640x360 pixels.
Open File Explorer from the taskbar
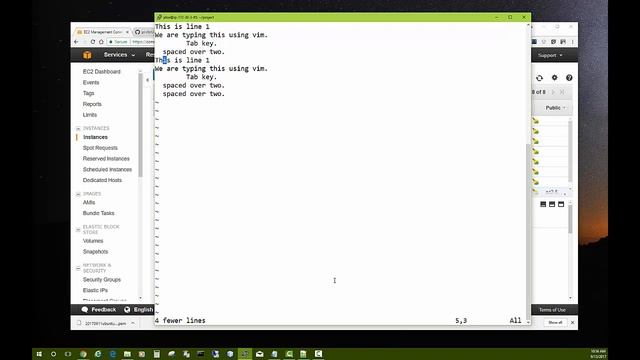pos(127,354)
